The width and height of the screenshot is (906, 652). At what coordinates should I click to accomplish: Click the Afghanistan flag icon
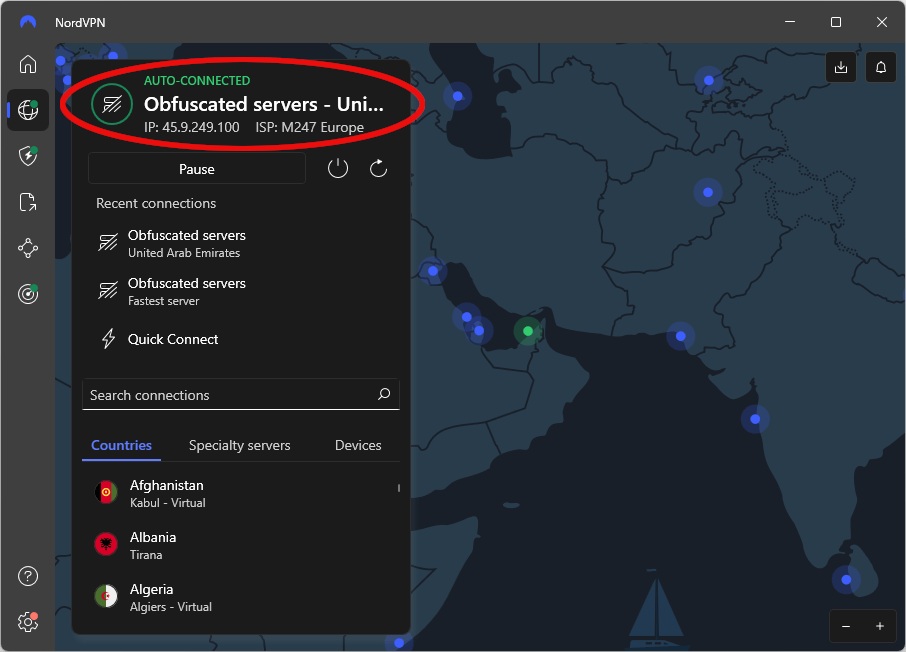[106, 492]
